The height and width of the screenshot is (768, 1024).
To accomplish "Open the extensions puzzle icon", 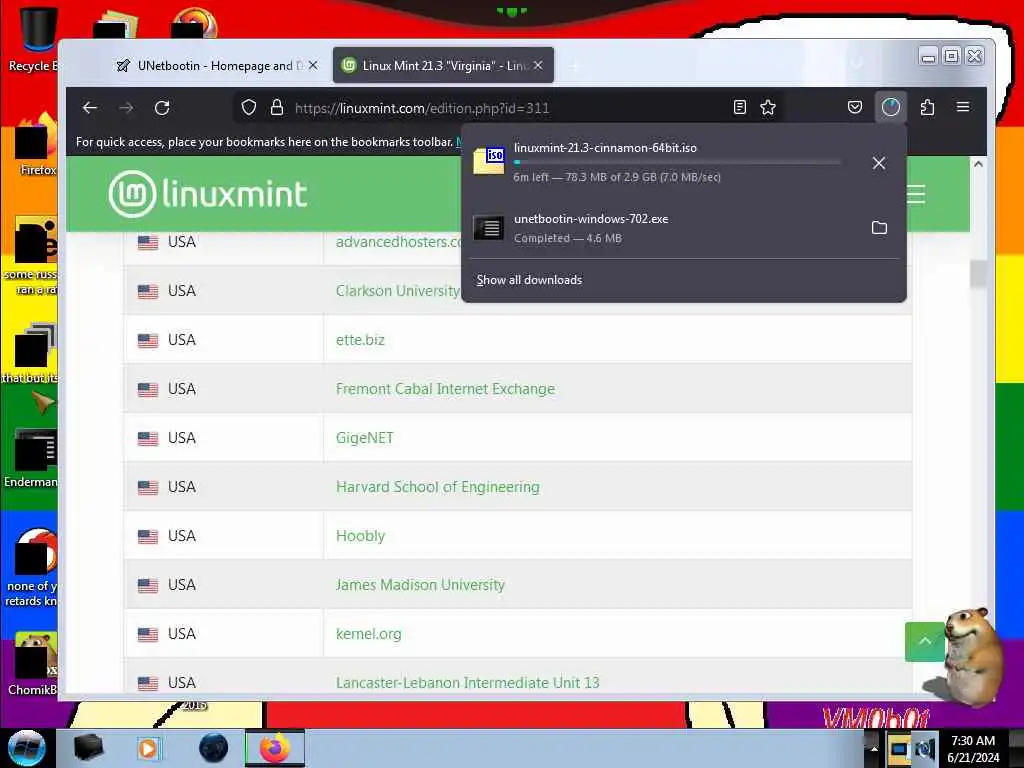I will [x=927, y=108].
